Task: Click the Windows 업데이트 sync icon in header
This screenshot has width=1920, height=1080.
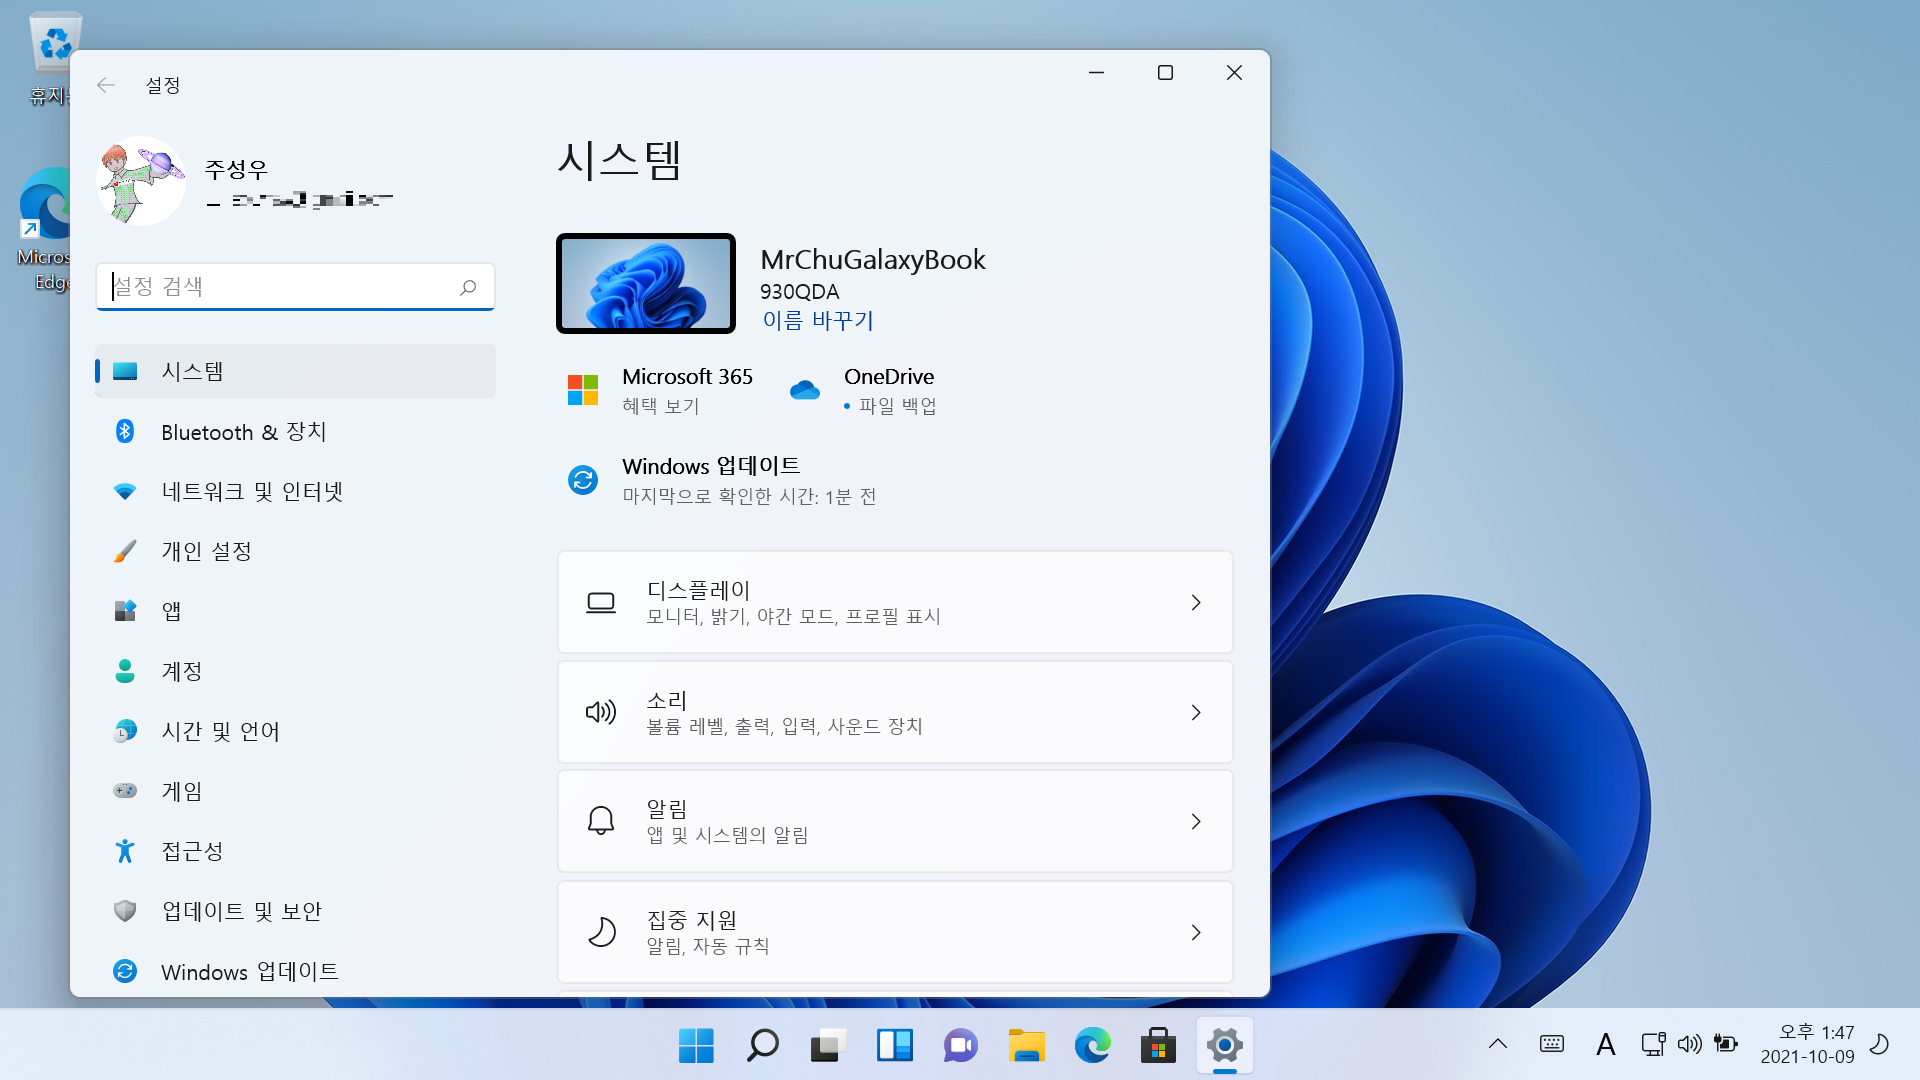Action: [x=583, y=480]
